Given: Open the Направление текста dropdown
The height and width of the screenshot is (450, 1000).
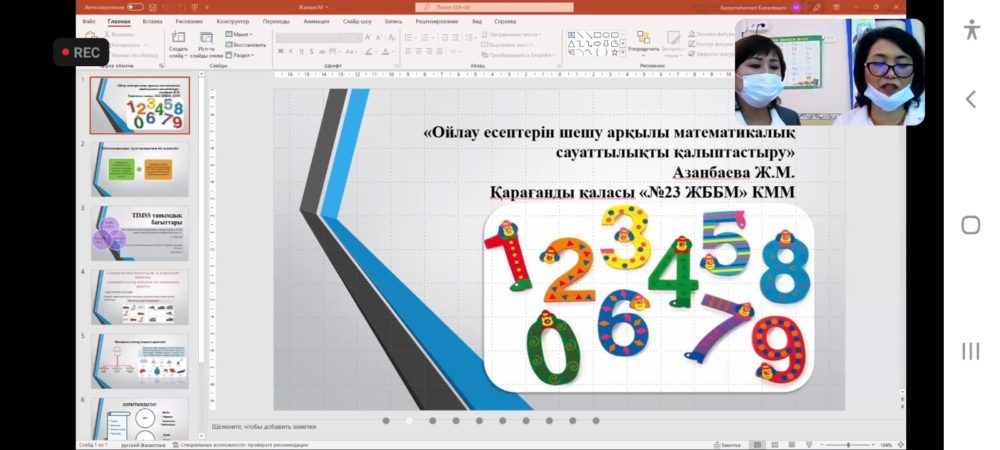Looking at the screenshot, I should 511,34.
